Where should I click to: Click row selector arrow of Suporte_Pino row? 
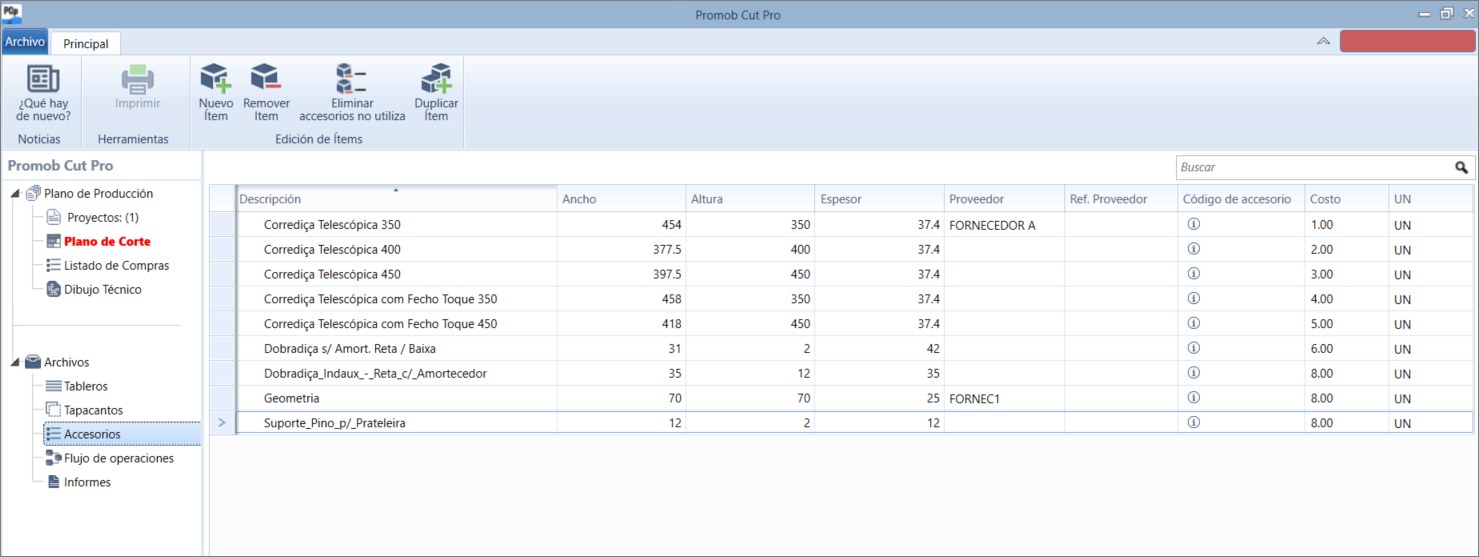pos(221,423)
